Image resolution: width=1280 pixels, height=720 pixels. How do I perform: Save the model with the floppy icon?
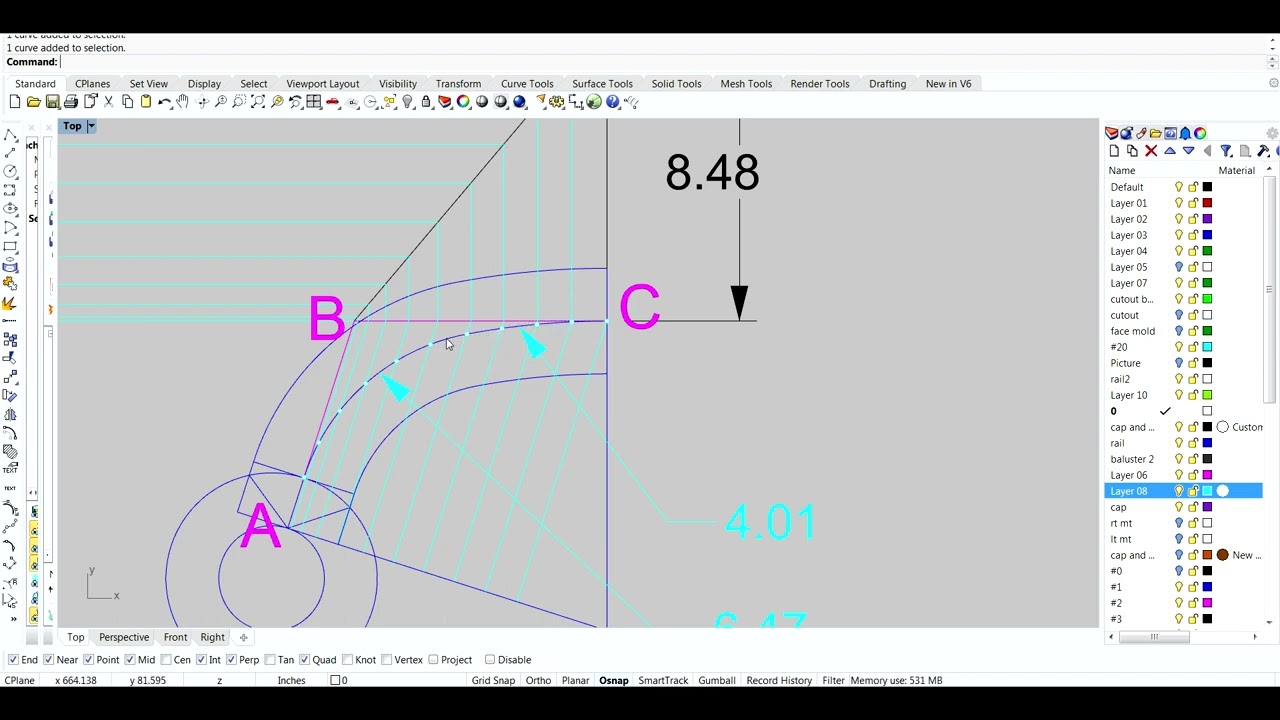click(52, 102)
